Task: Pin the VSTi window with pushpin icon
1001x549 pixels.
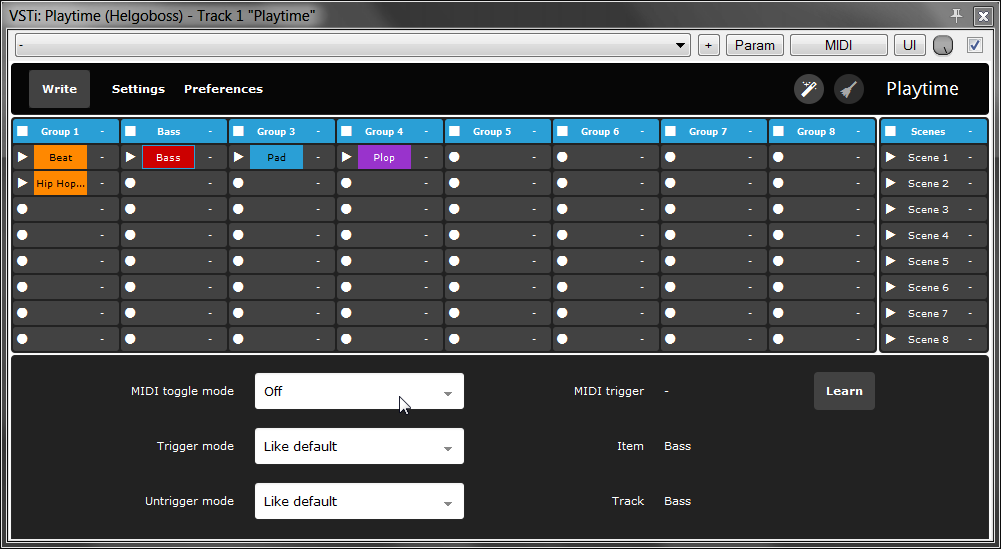Action: (x=956, y=15)
